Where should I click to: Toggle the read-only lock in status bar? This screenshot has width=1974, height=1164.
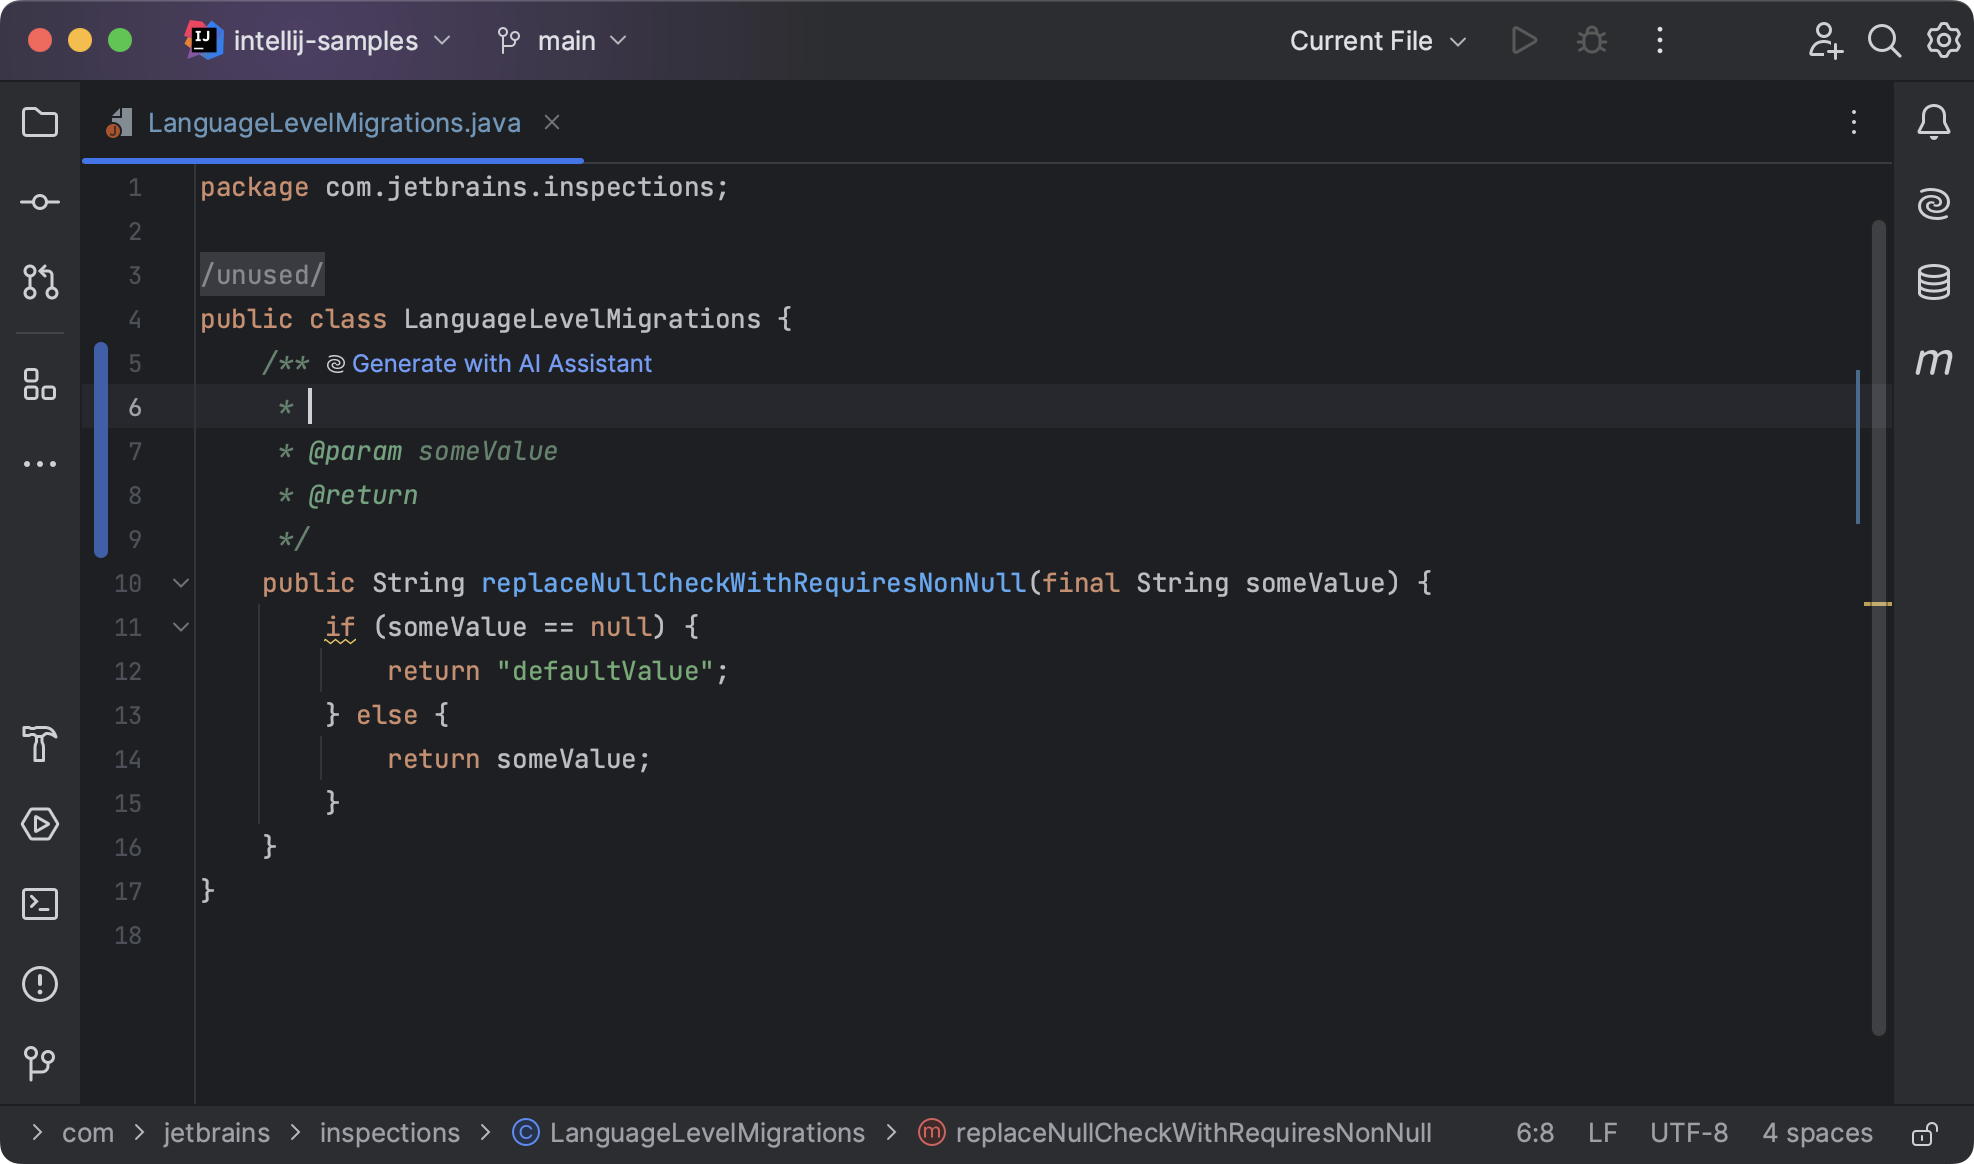tap(1925, 1133)
